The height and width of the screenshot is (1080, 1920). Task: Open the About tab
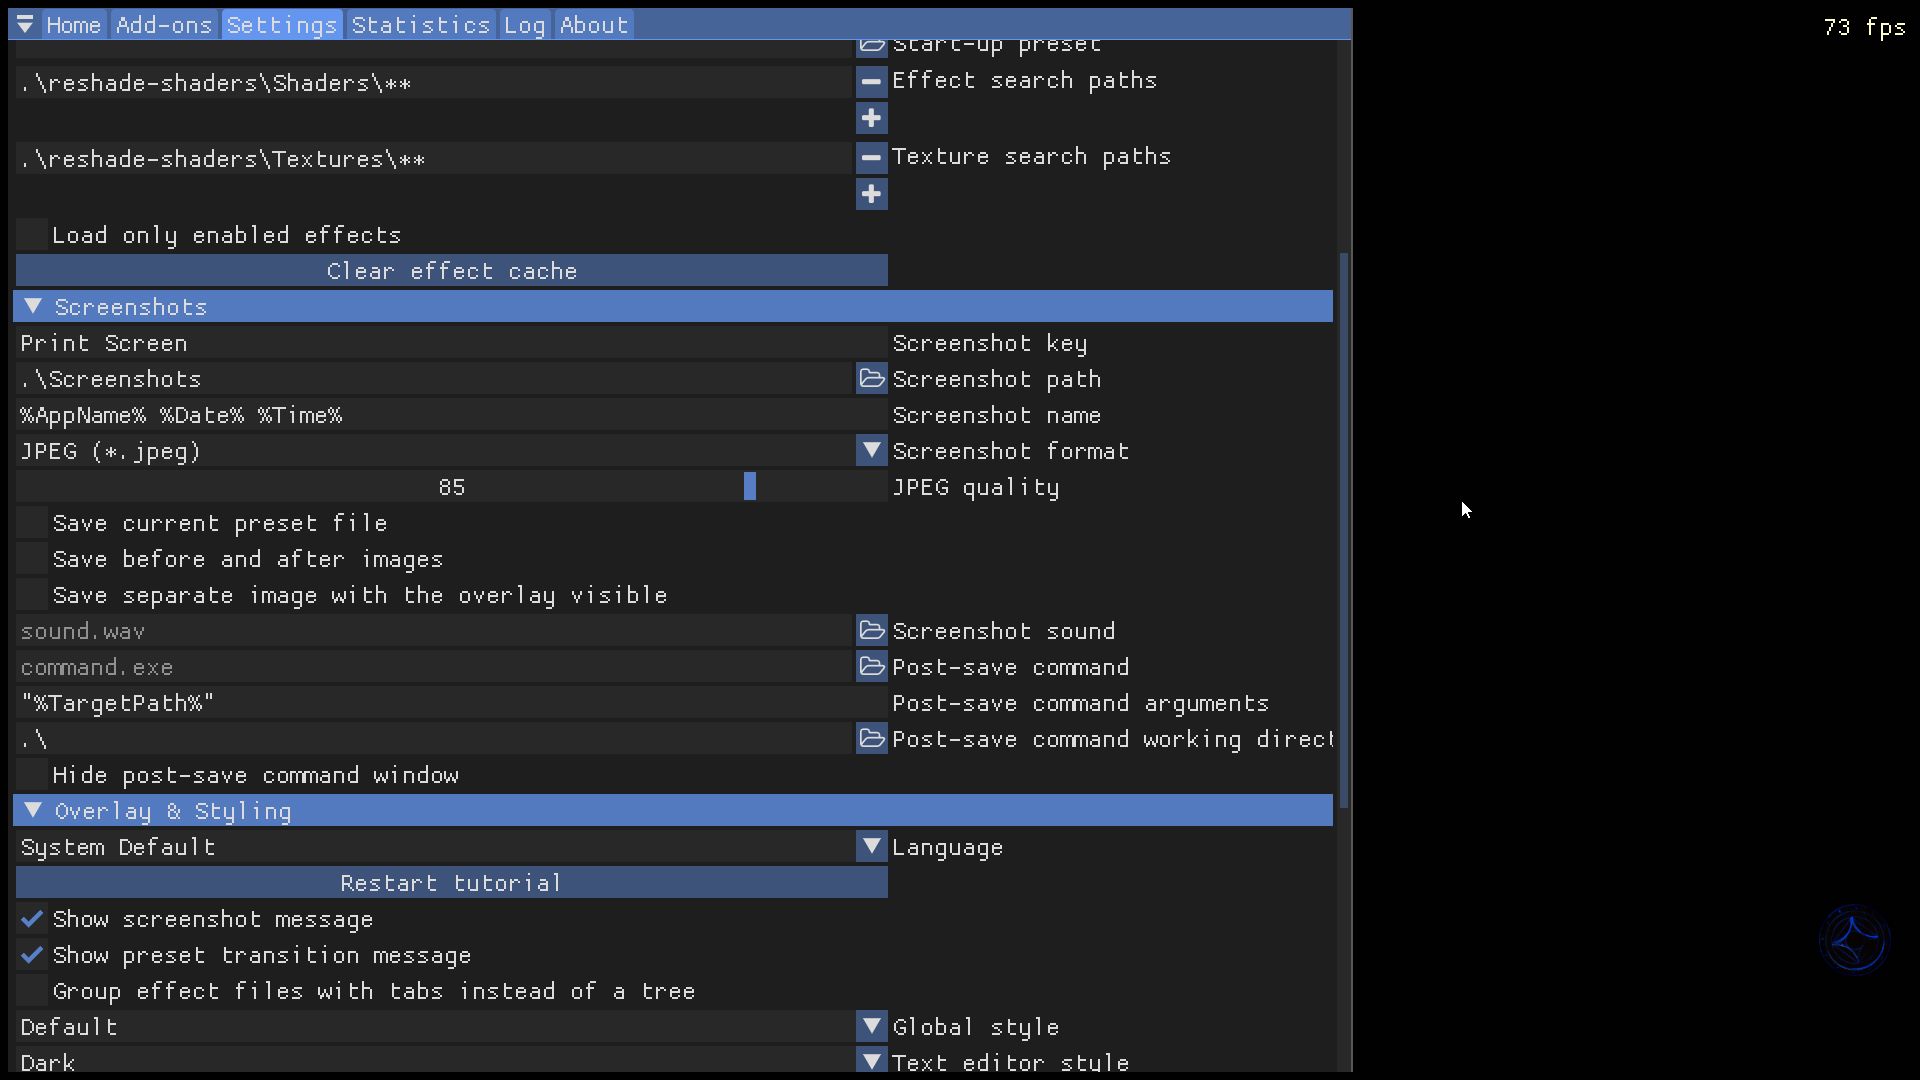594,25
